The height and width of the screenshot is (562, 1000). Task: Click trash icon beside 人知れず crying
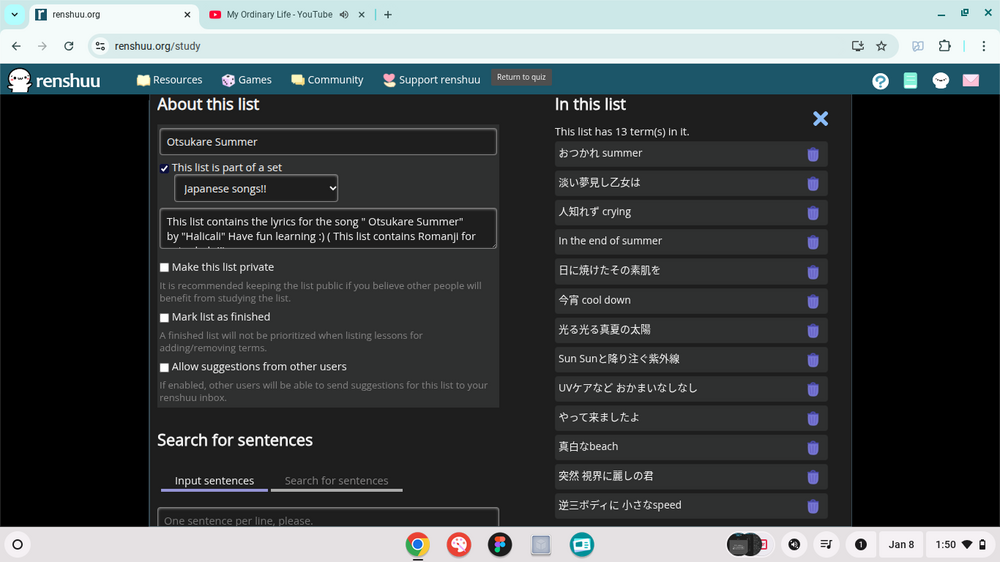(x=813, y=213)
